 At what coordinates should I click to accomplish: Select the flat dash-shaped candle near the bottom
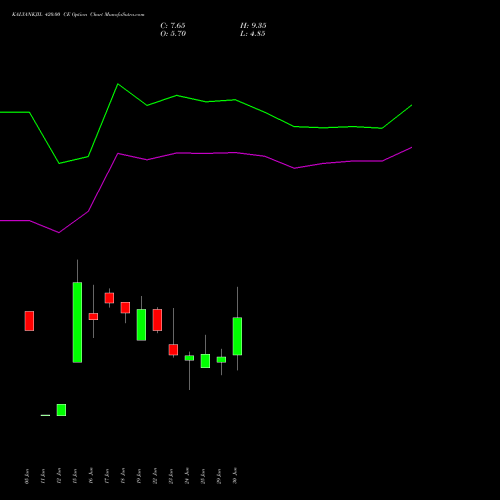coord(45,415)
